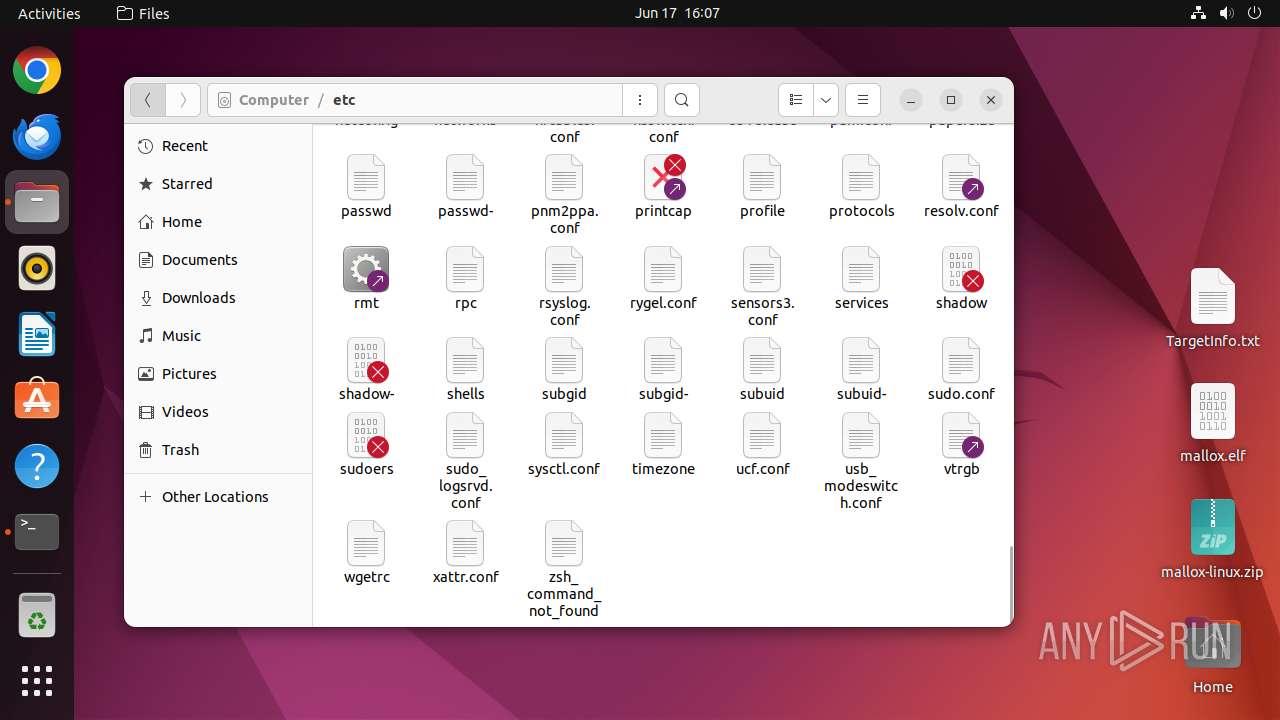Select the timezone file
This screenshot has width=1280, height=720.
tap(663, 435)
